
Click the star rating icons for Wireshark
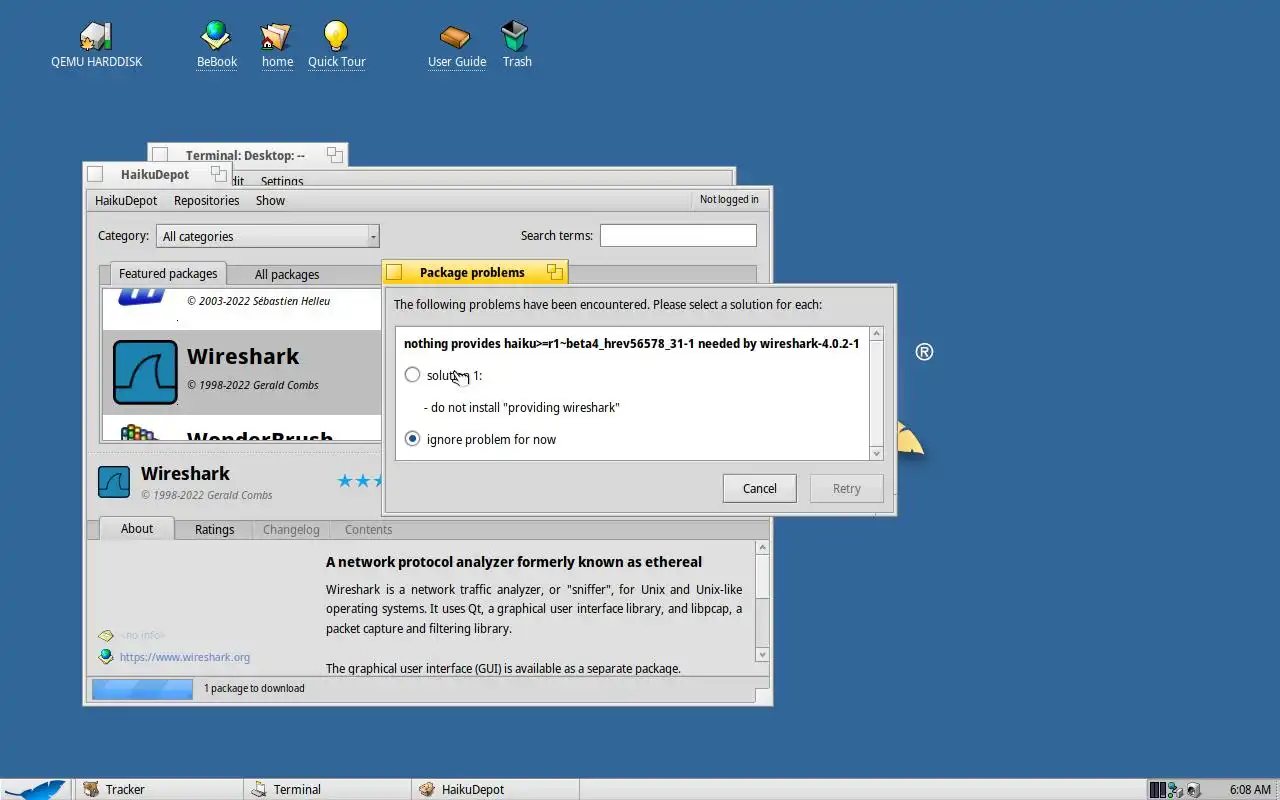pos(358,481)
